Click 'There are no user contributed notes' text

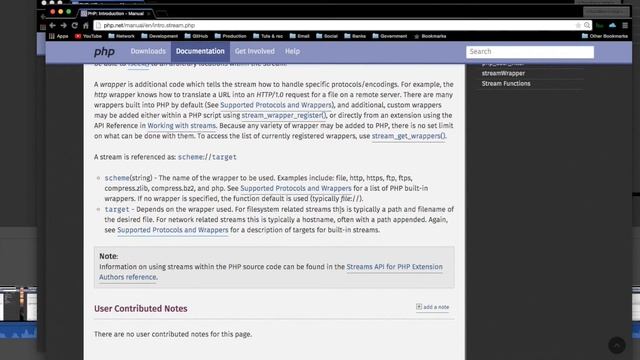click(173, 334)
